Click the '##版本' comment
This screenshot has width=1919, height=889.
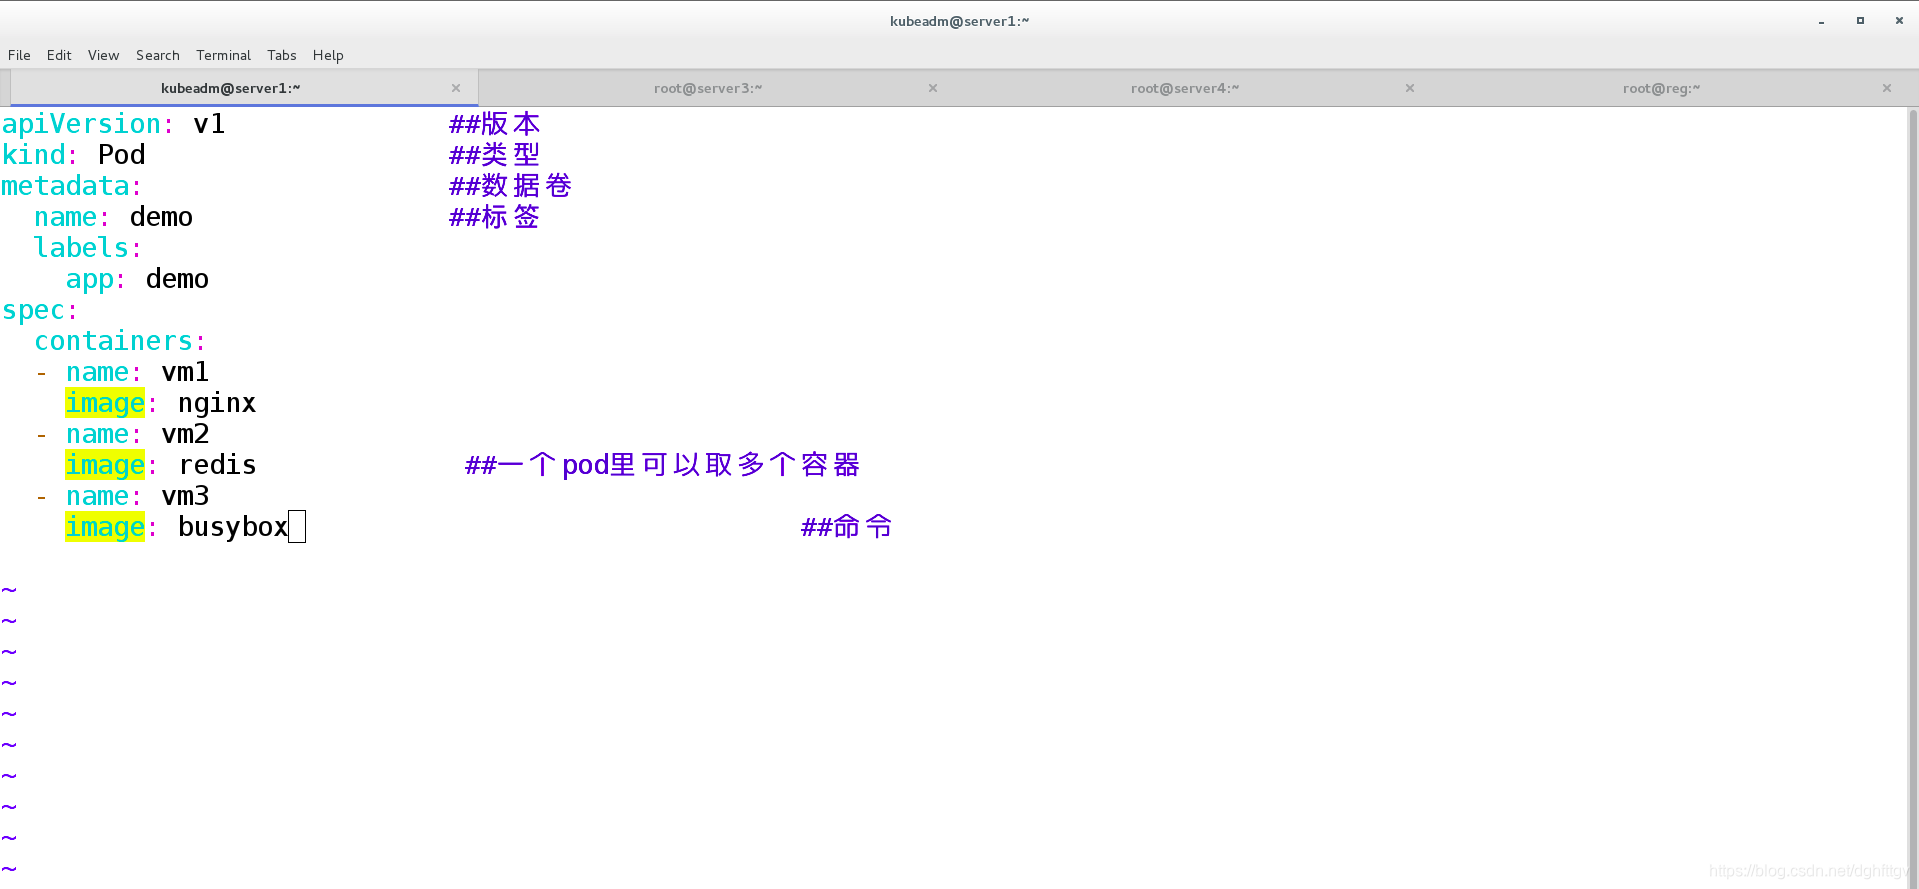coord(495,124)
